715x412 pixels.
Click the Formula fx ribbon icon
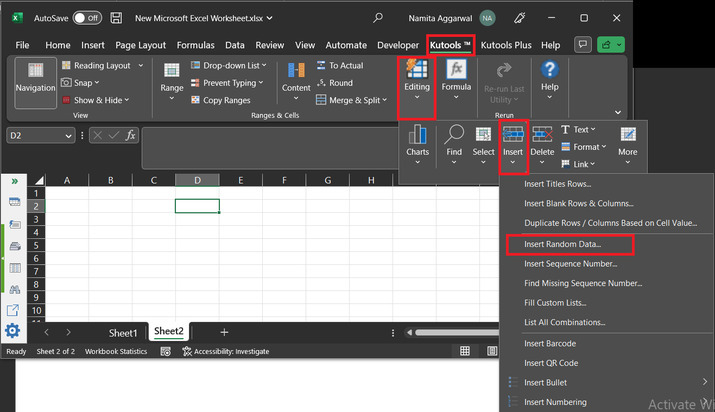point(456,77)
